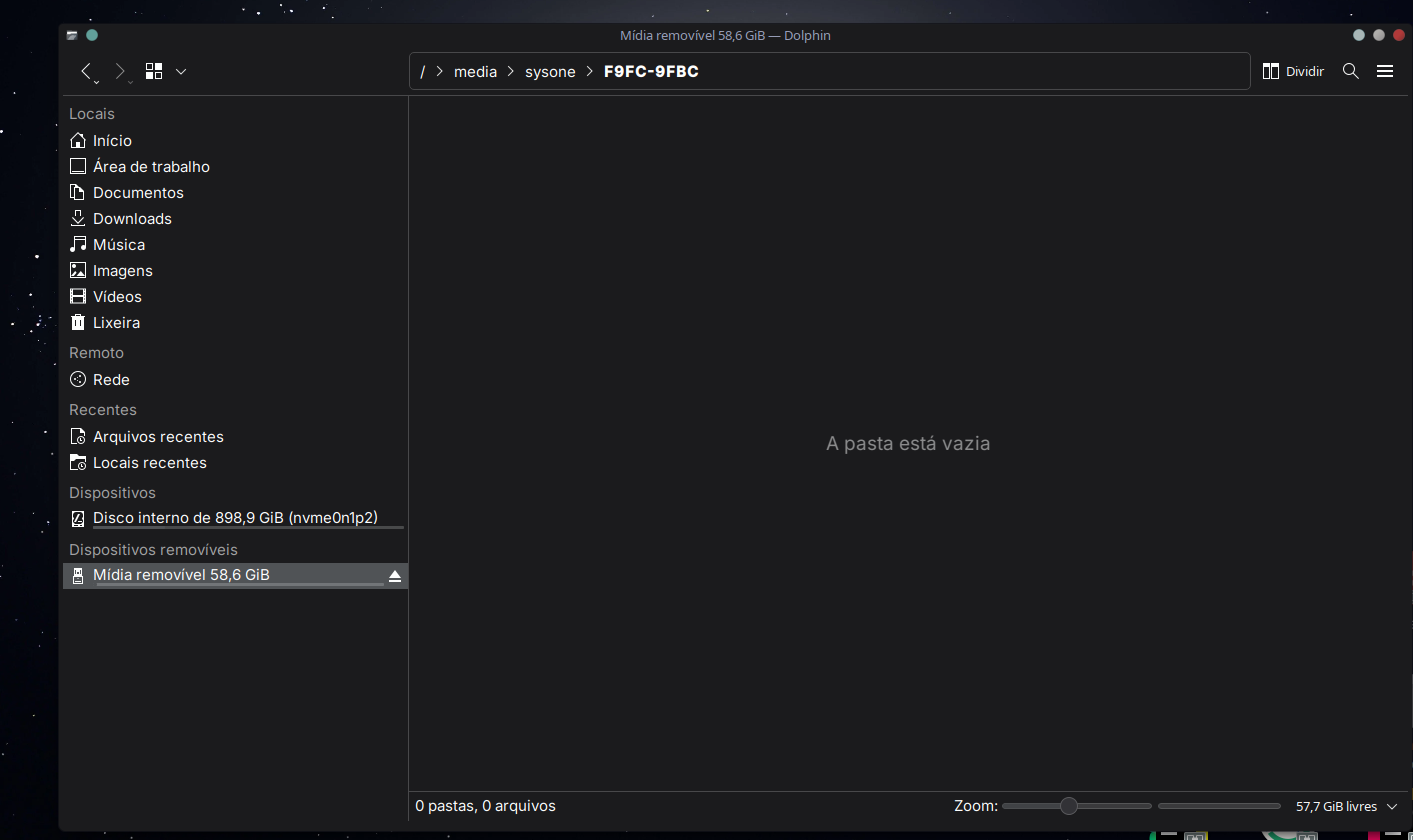Open the hamburger menu

pos(1385,71)
